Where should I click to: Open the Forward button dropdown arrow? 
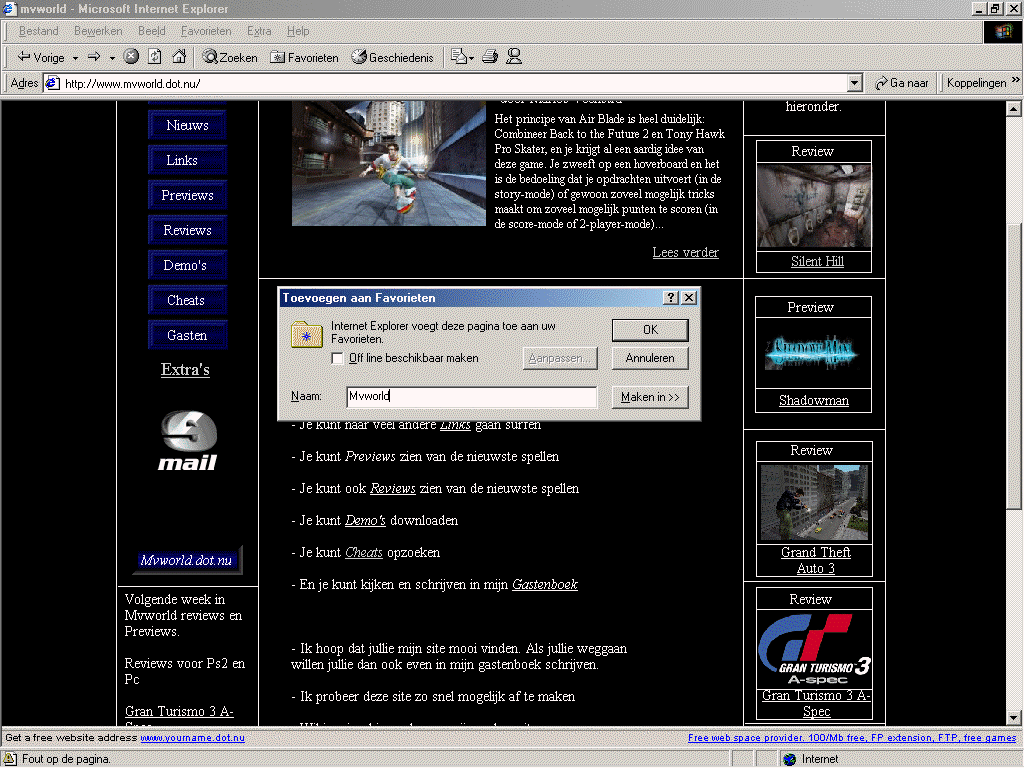[112, 58]
